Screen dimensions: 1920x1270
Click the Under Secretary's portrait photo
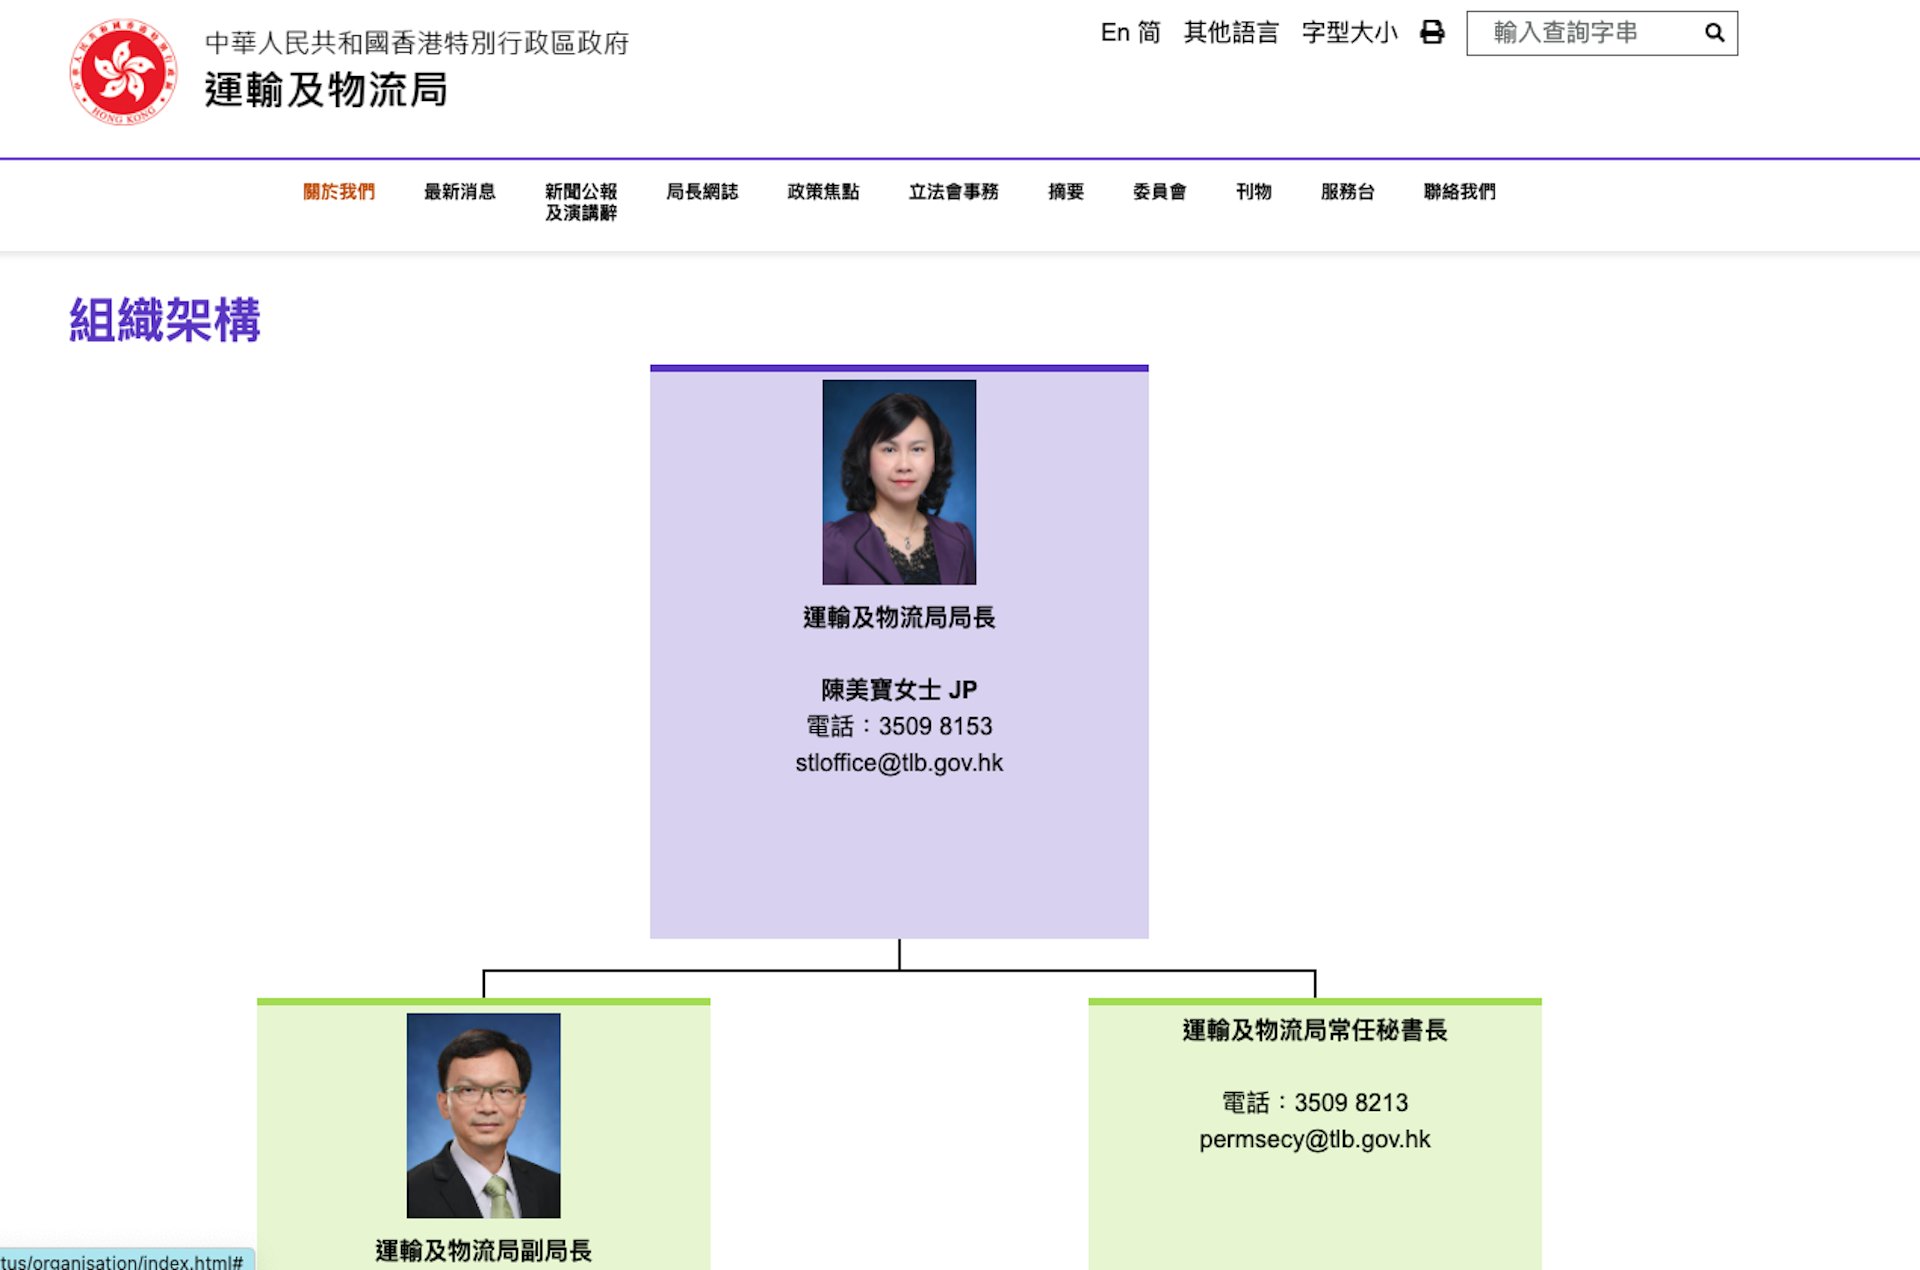pyautogui.click(x=483, y=1115)
